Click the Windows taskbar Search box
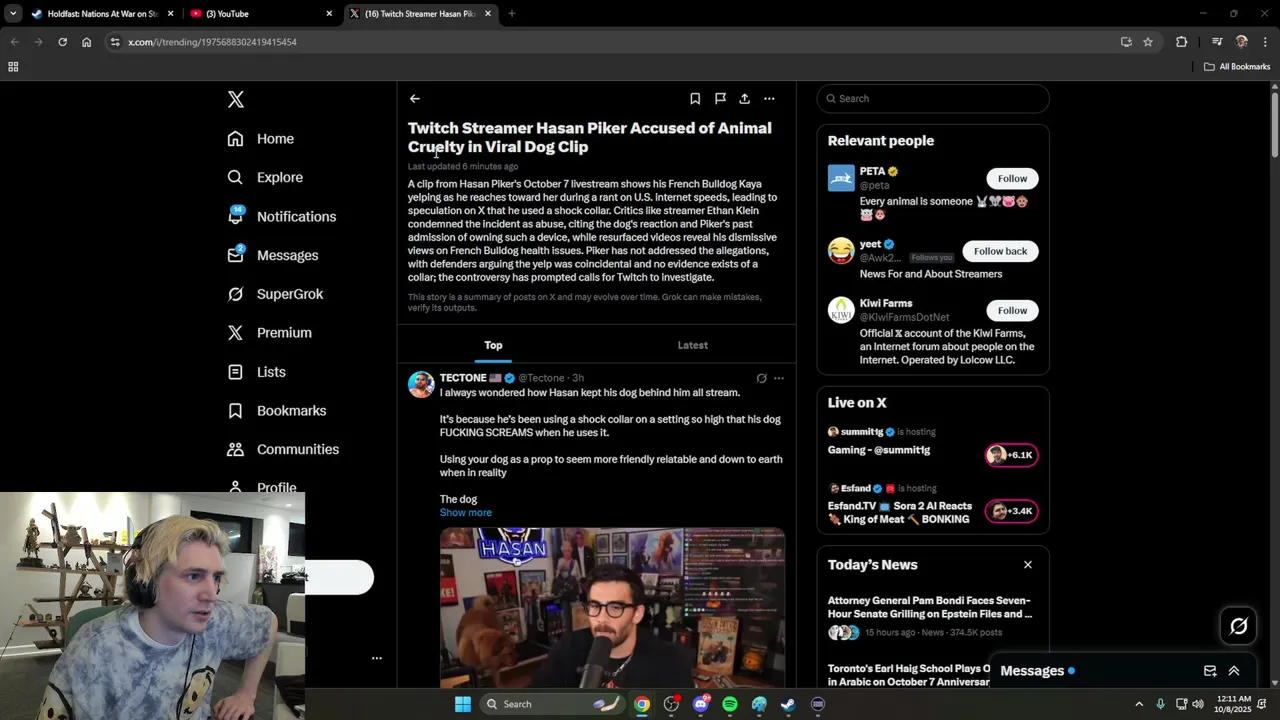Screen dimensions: 1280x720 (x=552, y=704)
